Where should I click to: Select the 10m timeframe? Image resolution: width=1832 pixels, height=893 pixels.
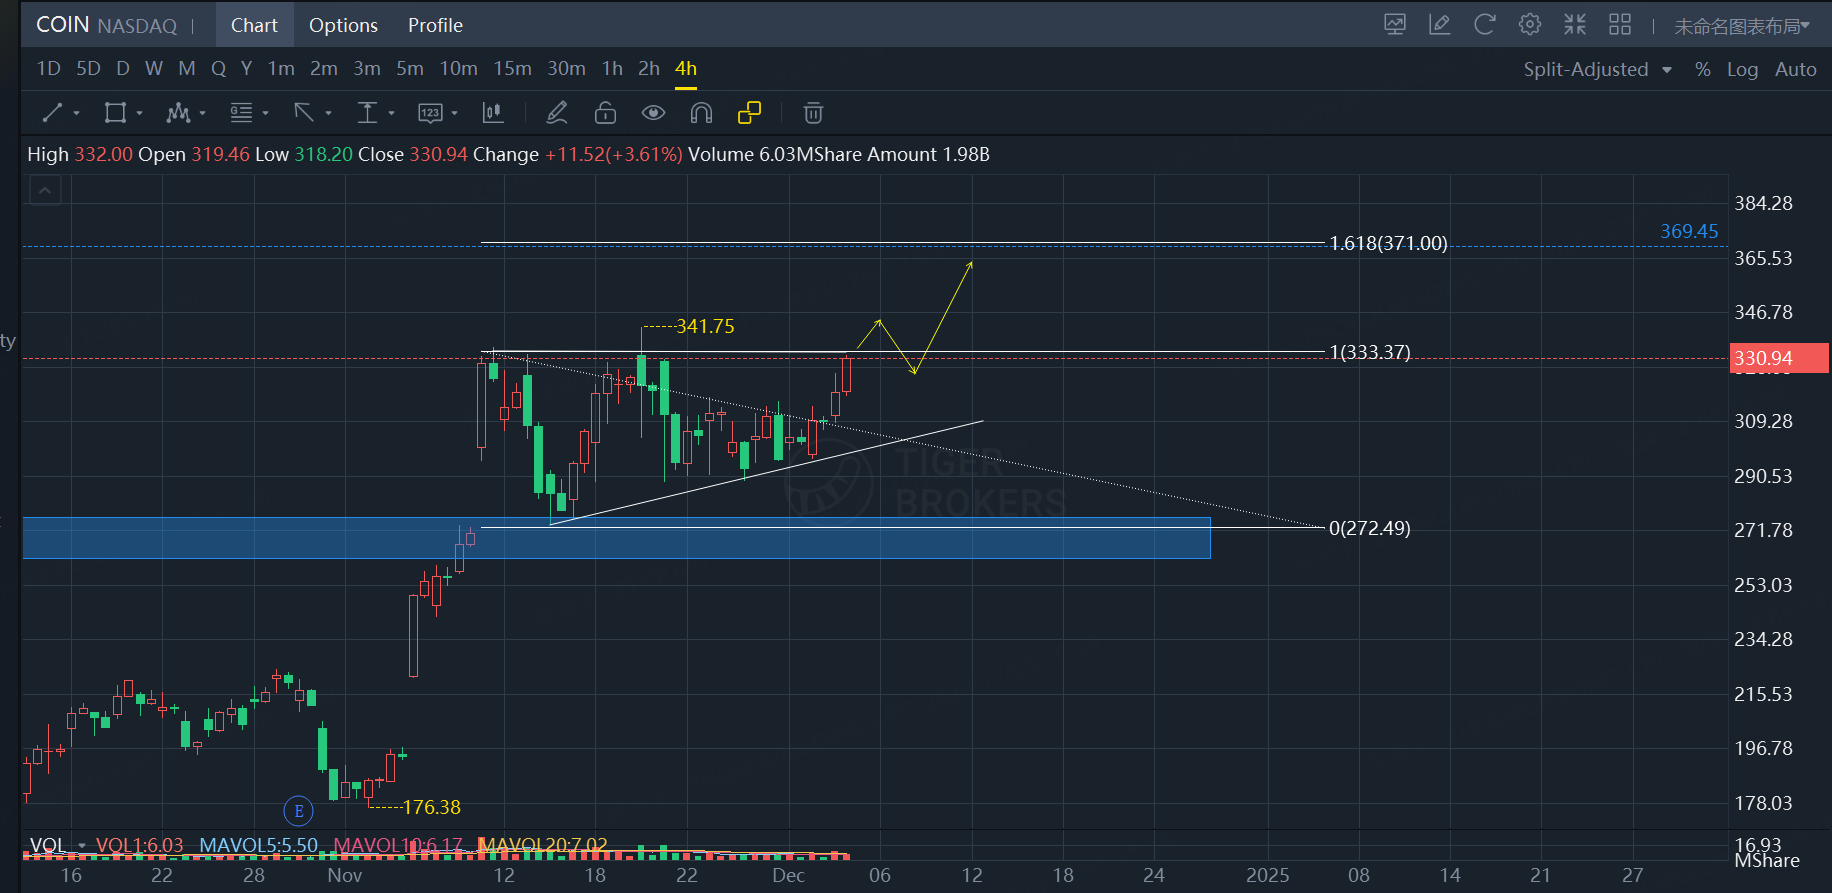[x=458, y=69]
